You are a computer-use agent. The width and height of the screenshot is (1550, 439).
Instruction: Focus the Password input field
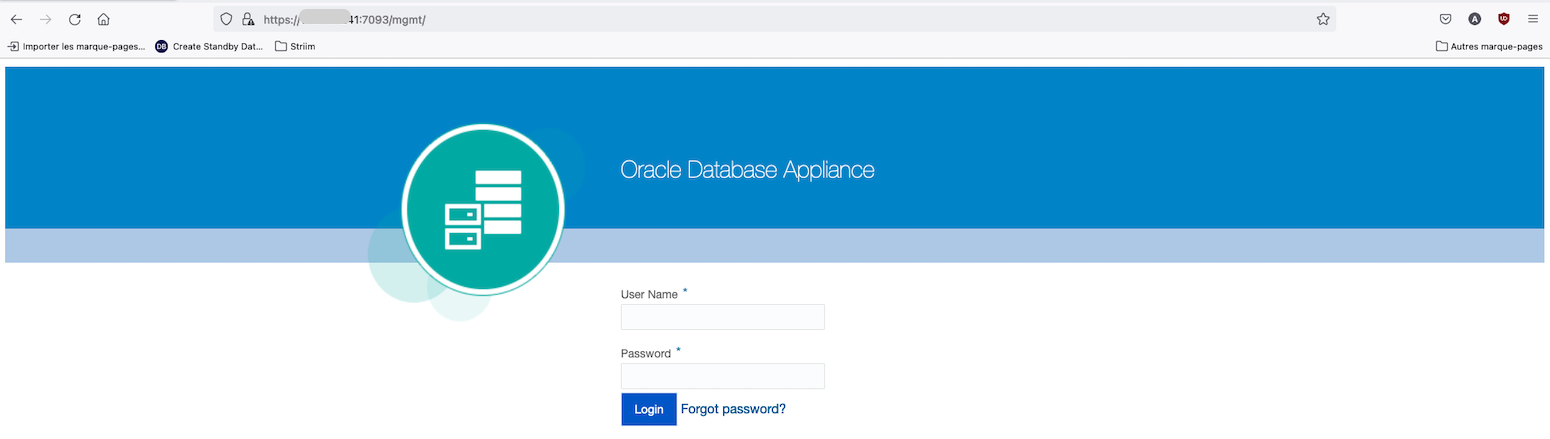(722, 376)
